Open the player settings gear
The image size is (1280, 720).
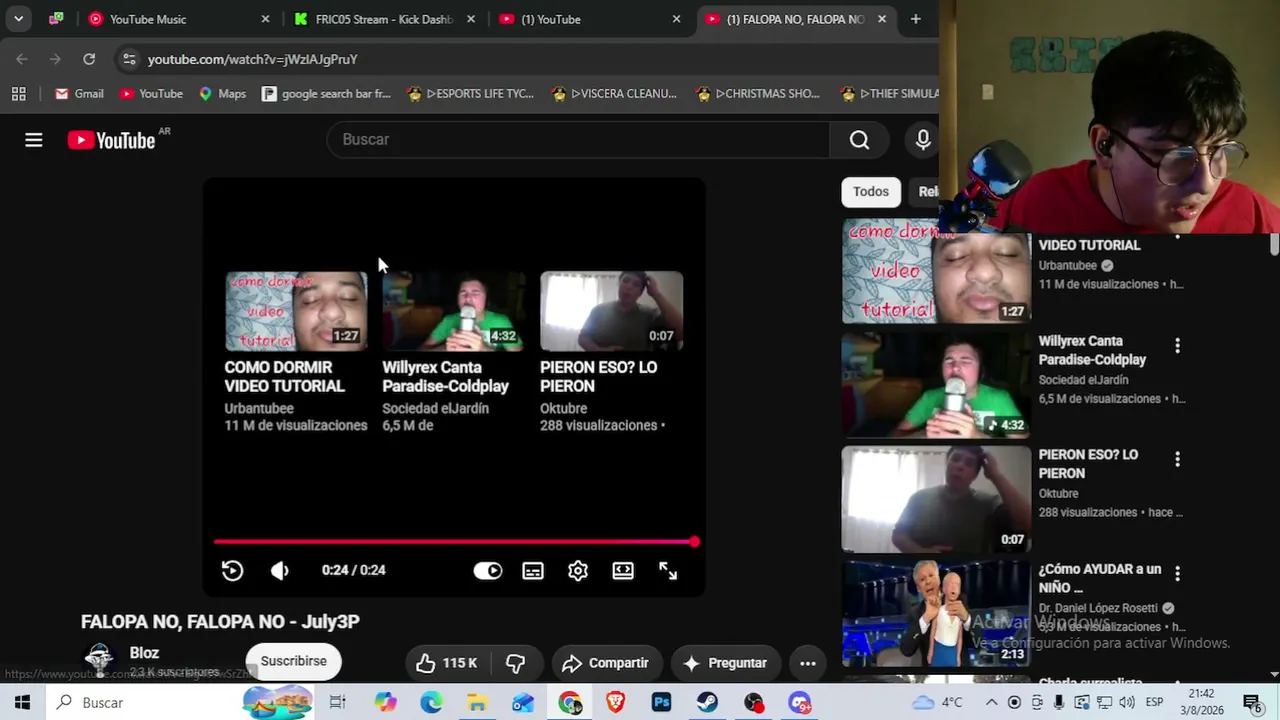[x=578, y=571]
